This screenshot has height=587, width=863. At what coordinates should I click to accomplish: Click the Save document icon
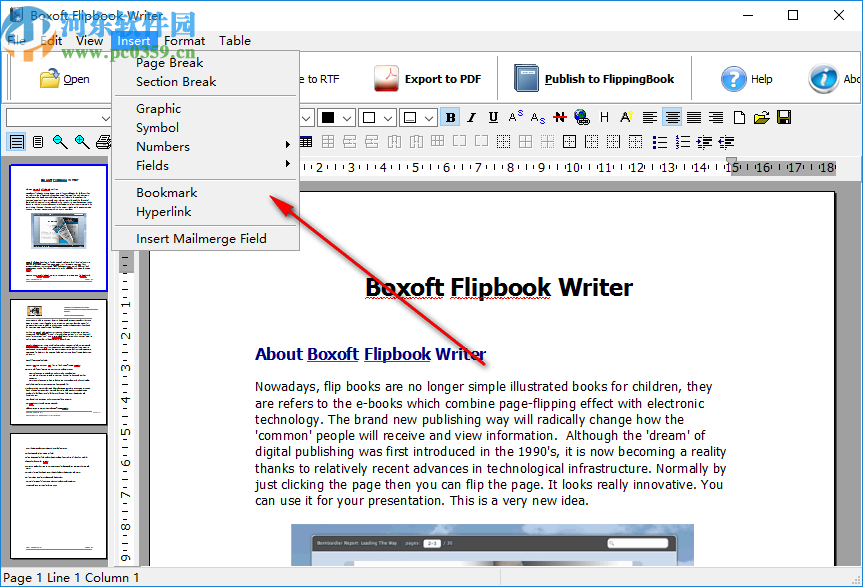pyautogui.click(x=786, y=116)
